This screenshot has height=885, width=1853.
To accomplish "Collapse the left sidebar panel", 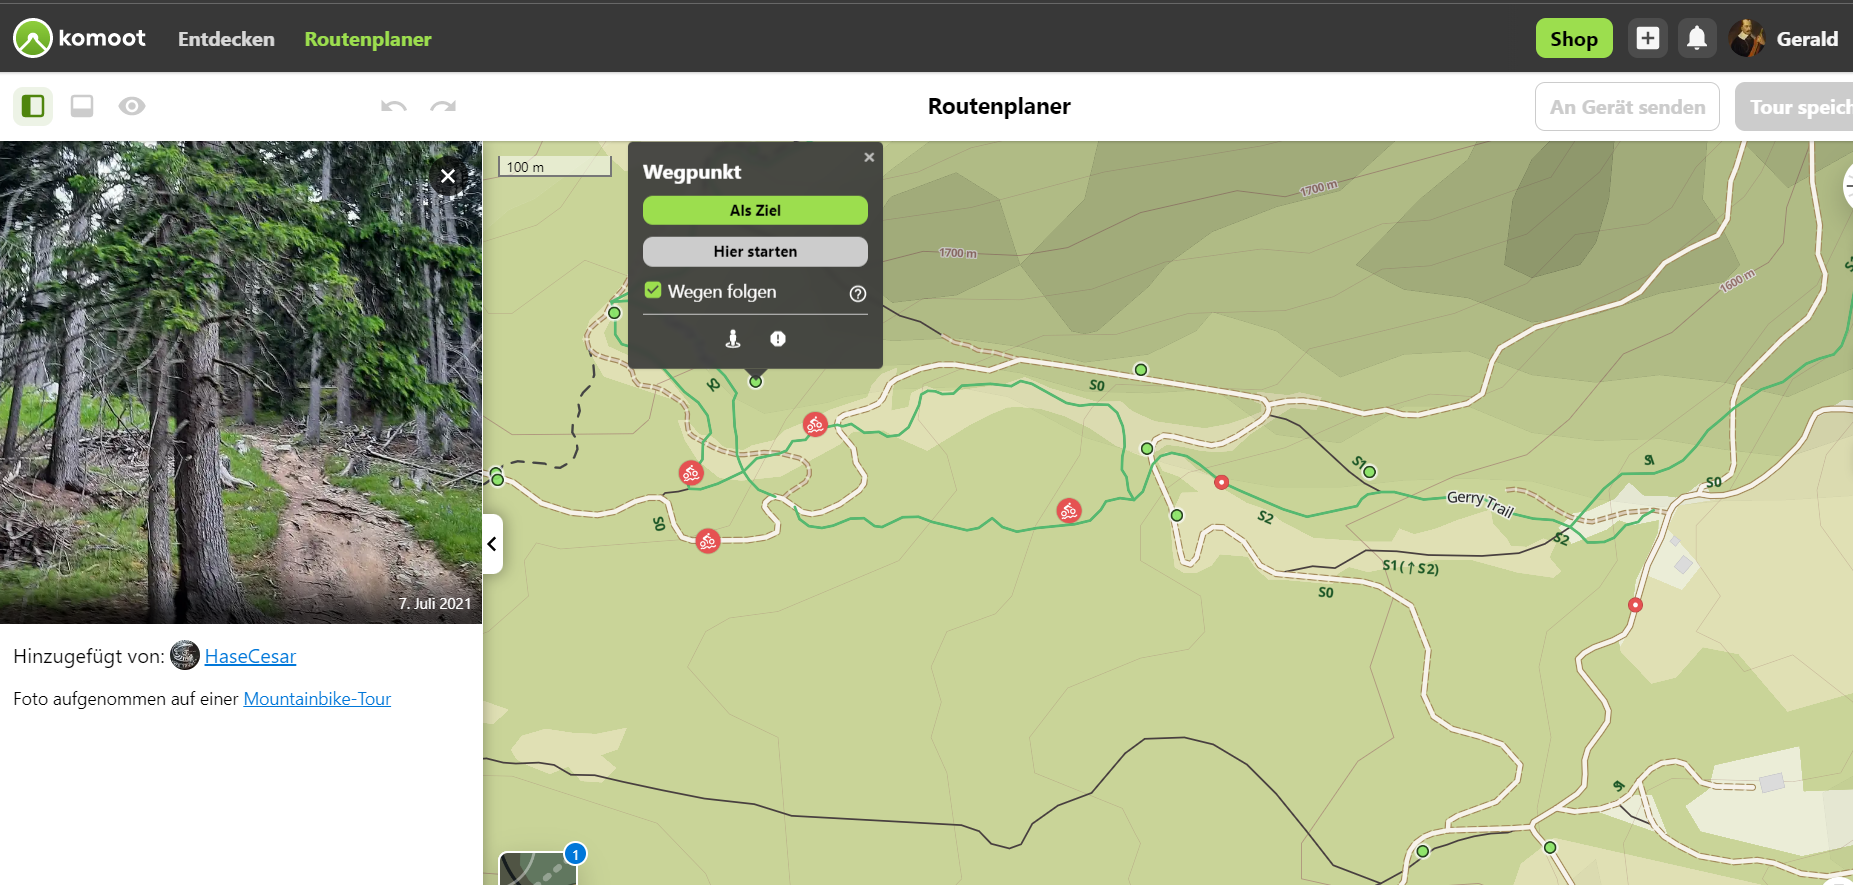I will [492, 544].
